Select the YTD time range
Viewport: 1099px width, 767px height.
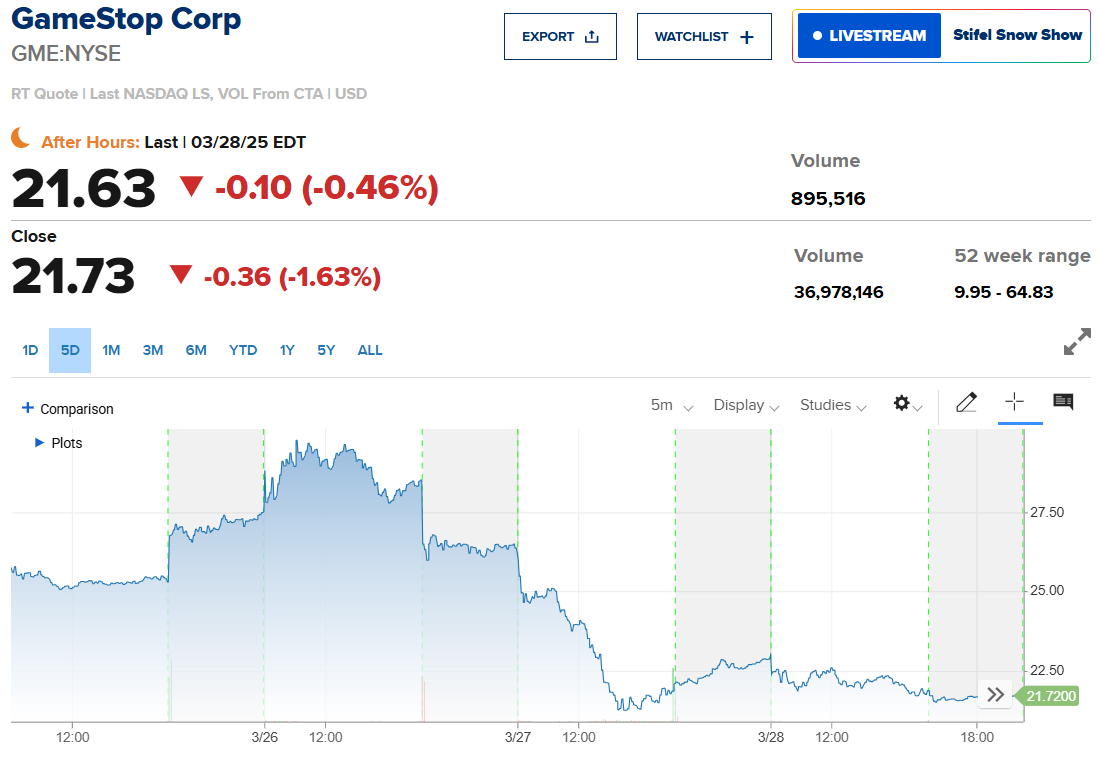[x=243, y=350]
